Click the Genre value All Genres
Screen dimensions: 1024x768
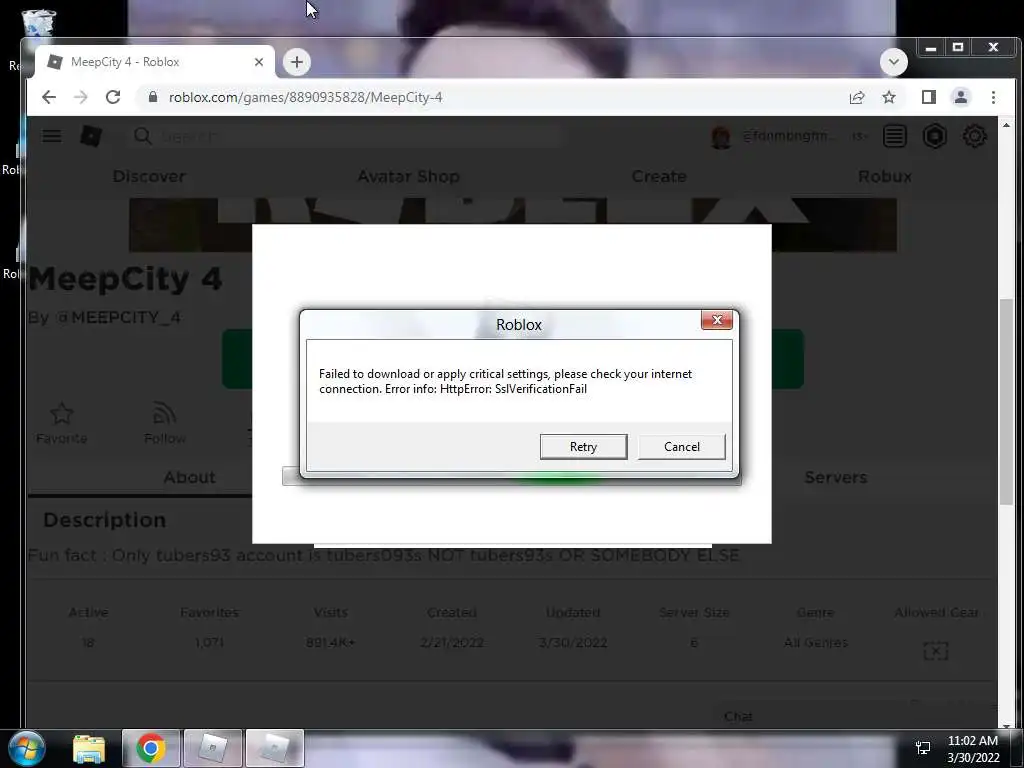[x=816, y=643]
